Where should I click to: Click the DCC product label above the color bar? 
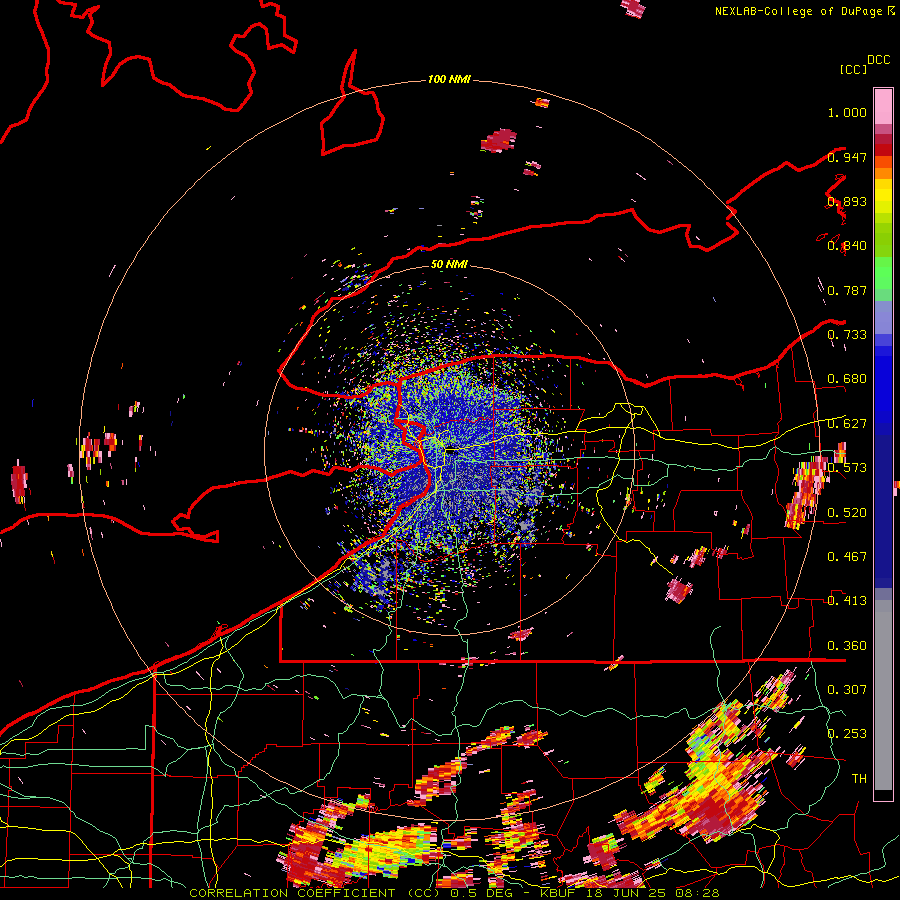(878, 60)
